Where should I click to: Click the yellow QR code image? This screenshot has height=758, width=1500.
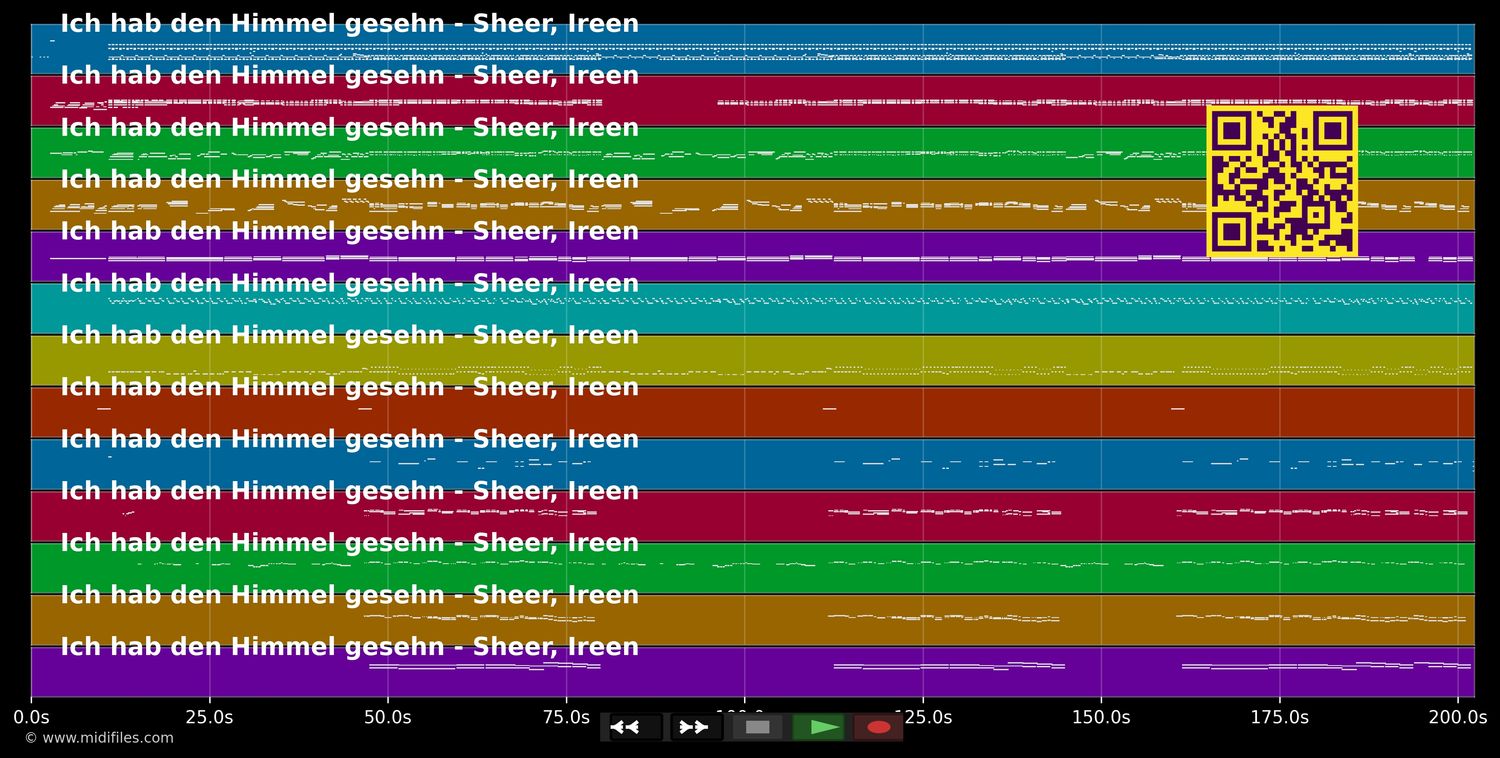pos(1282,181)
